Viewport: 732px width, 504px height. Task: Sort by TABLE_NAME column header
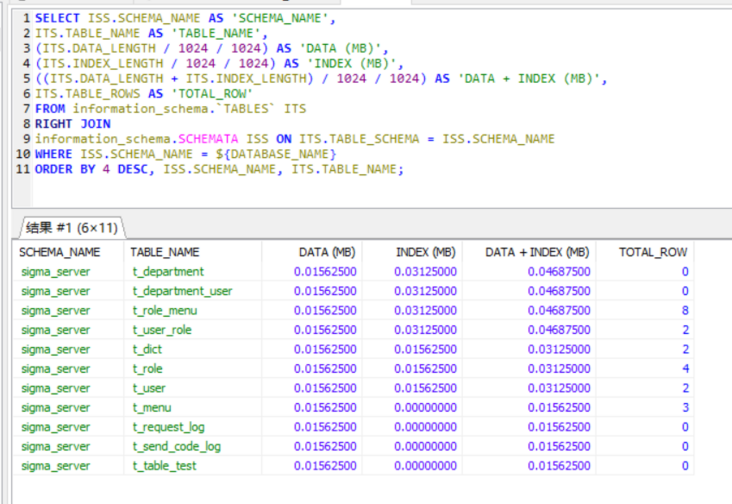click(x=165, y=252)
